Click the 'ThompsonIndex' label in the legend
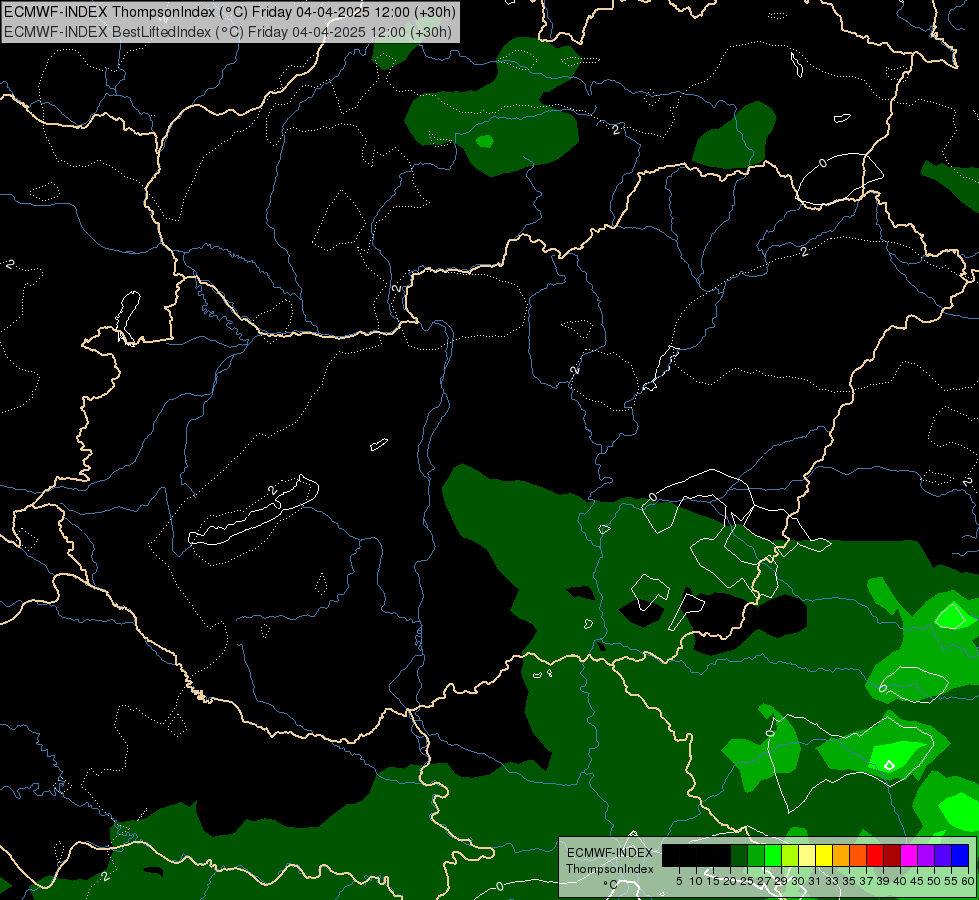The height and width of the screenshot is (900, 979). tap(610, 869)
